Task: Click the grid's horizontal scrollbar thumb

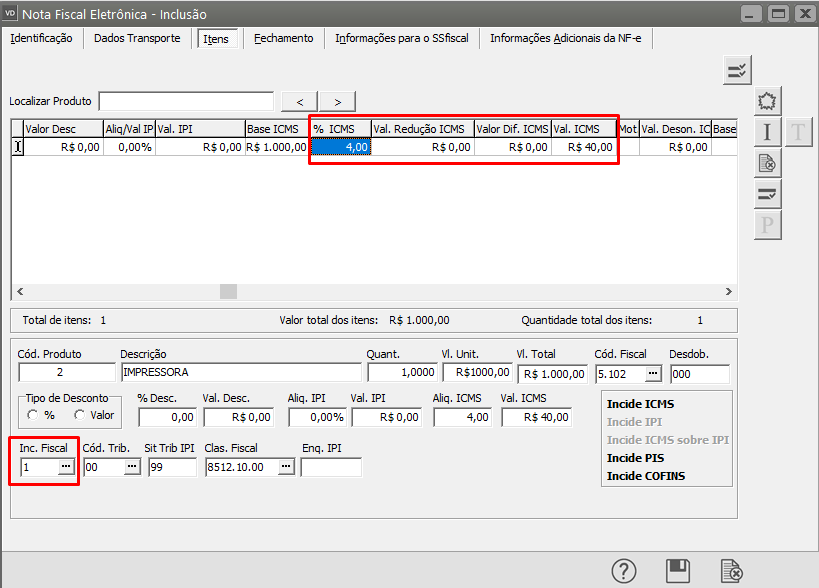Action: [x=228, y=291]
